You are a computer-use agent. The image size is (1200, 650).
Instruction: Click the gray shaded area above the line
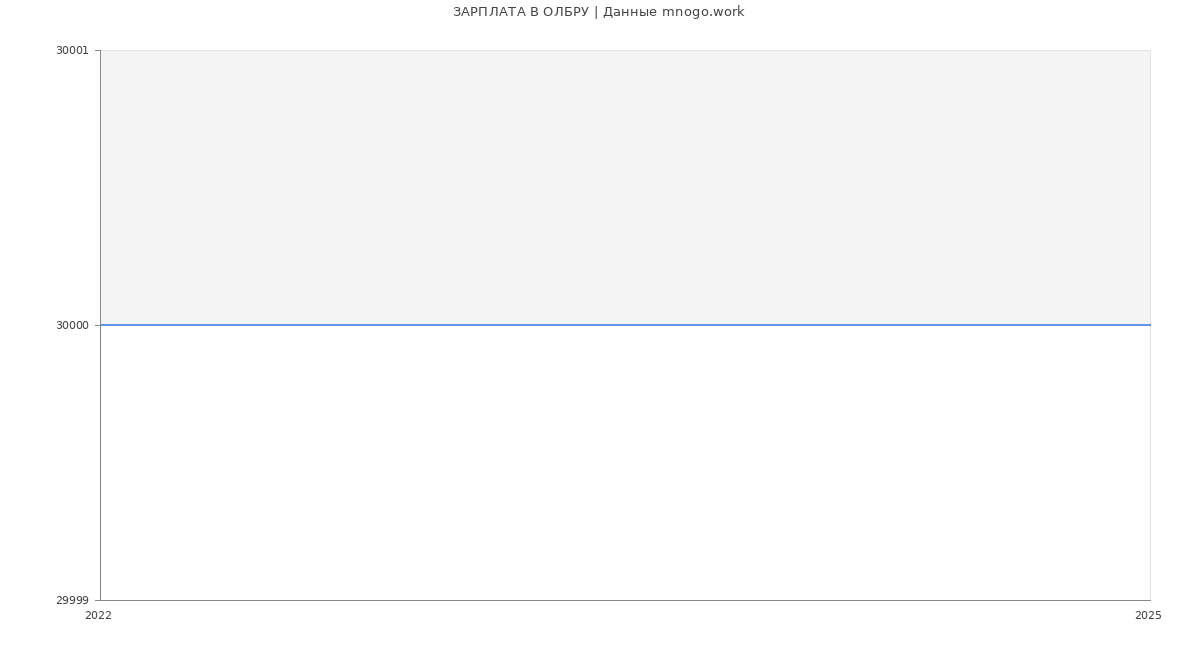(625, 187)
